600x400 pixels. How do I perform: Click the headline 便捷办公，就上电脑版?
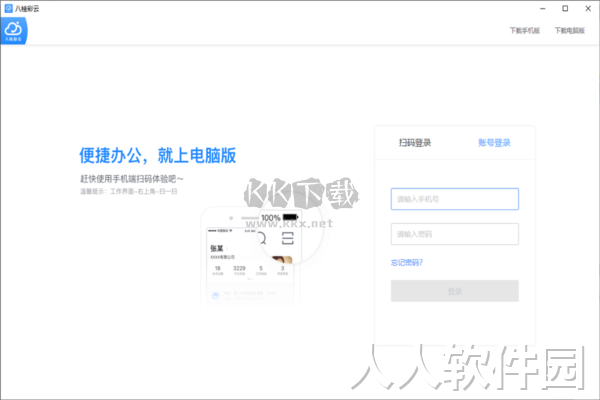(158, 156)
